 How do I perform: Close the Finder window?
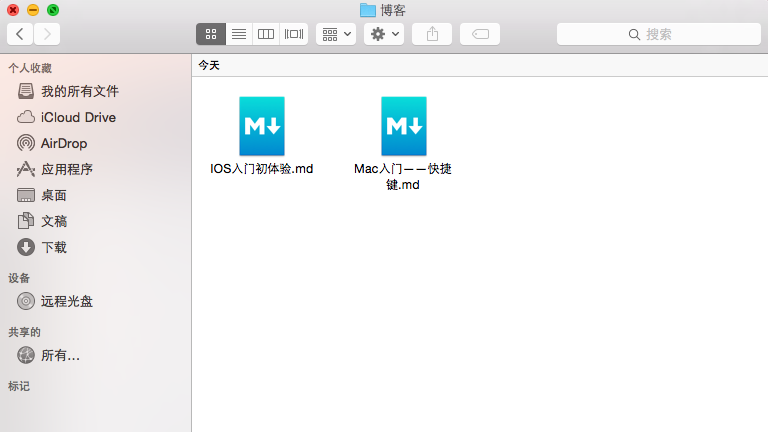pyautogui.click(x=13, y=10)
